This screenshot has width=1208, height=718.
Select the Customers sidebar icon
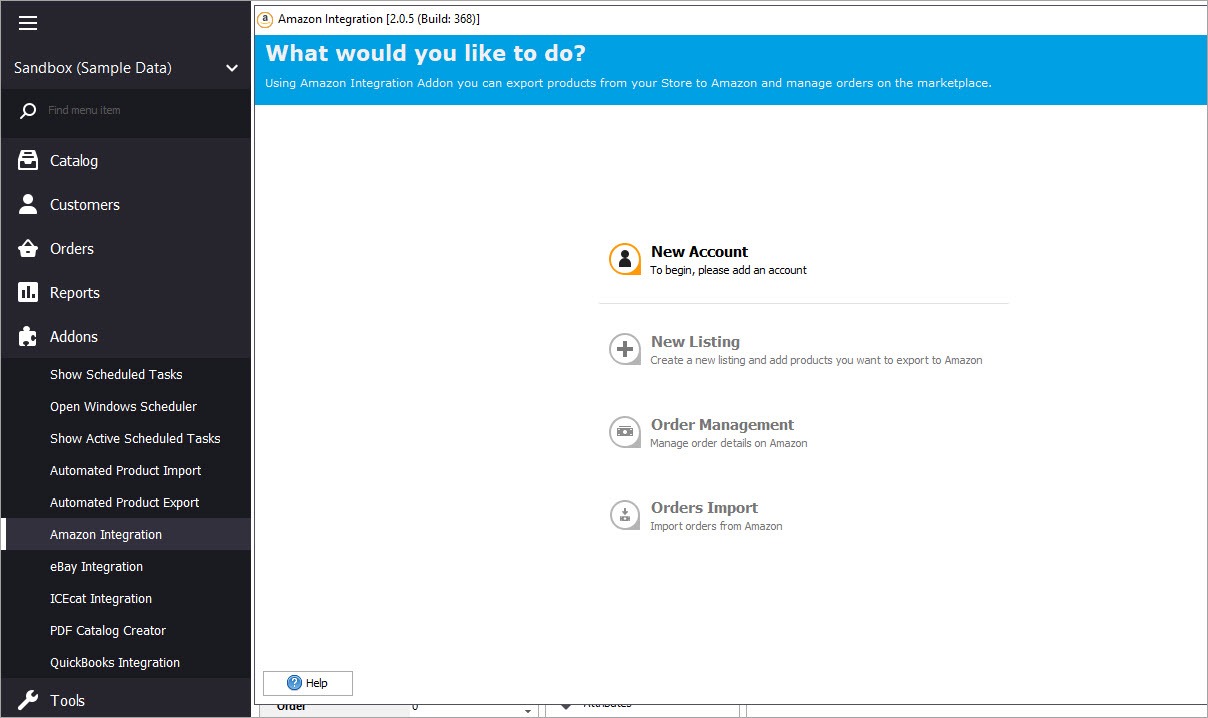tap(28, 204)
